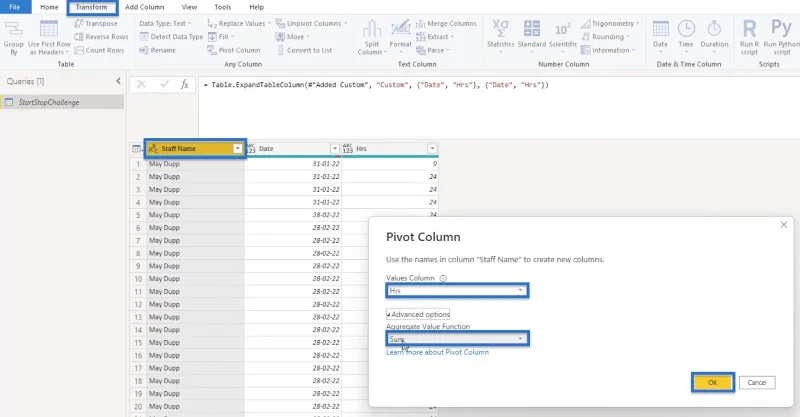The height and width of the screenshot is (417, 800).
Task: Click Count Rows in ribbon
Action: 99,50
